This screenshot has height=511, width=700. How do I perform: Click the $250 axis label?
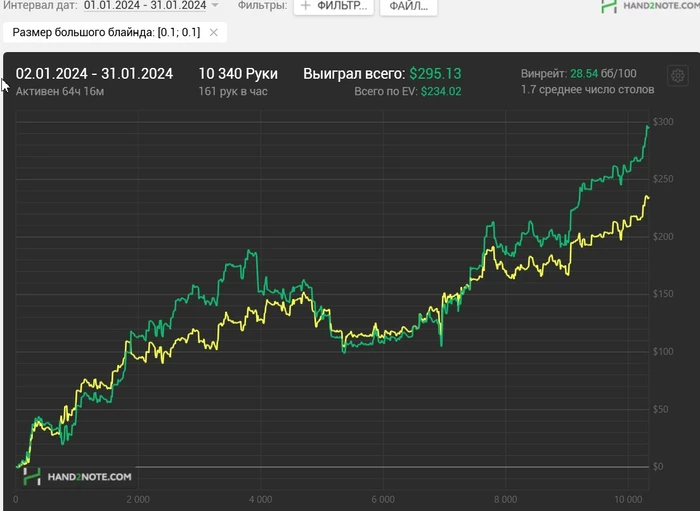click(663, 179)
